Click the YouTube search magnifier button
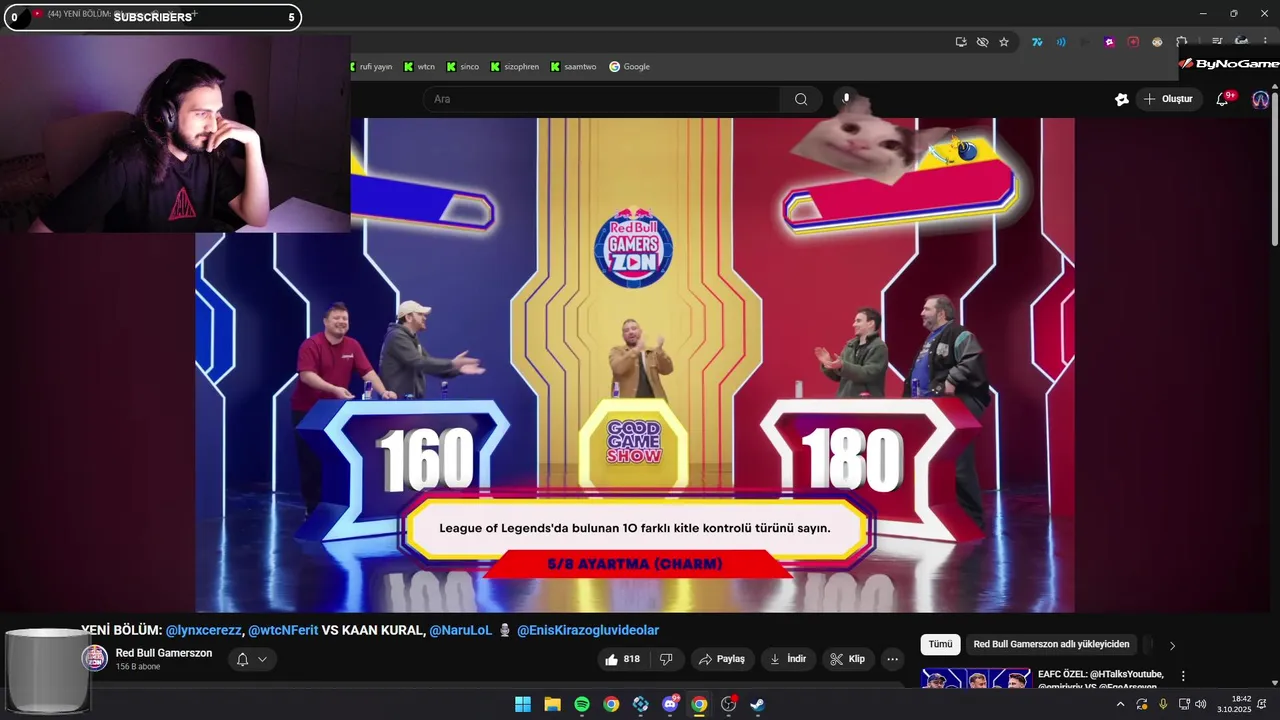Screen dimensions: 1280x720 pyautogui.click(x=801, y=99)
